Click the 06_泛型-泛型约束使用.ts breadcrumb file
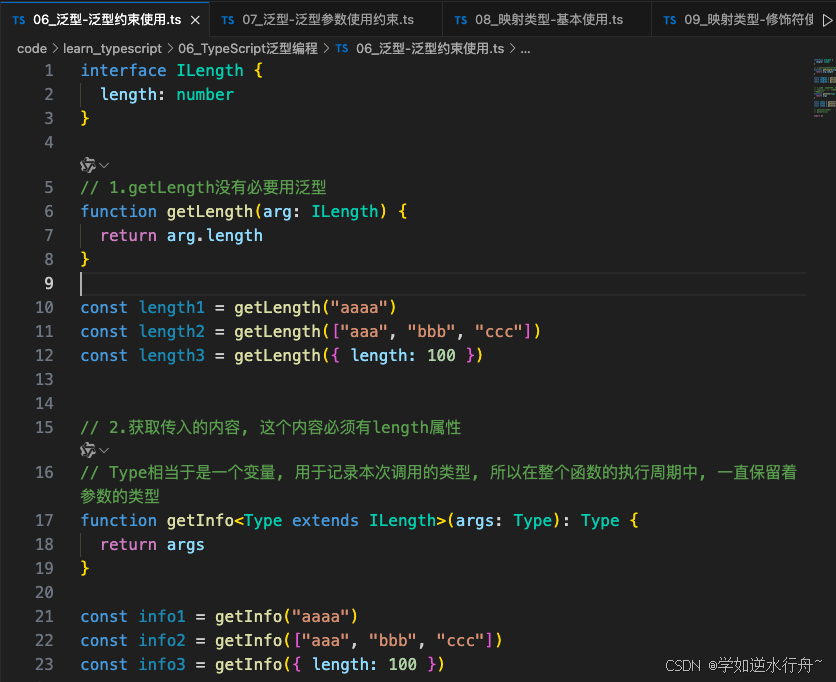Viewport: 836px width, 682px height. point(430,49)
